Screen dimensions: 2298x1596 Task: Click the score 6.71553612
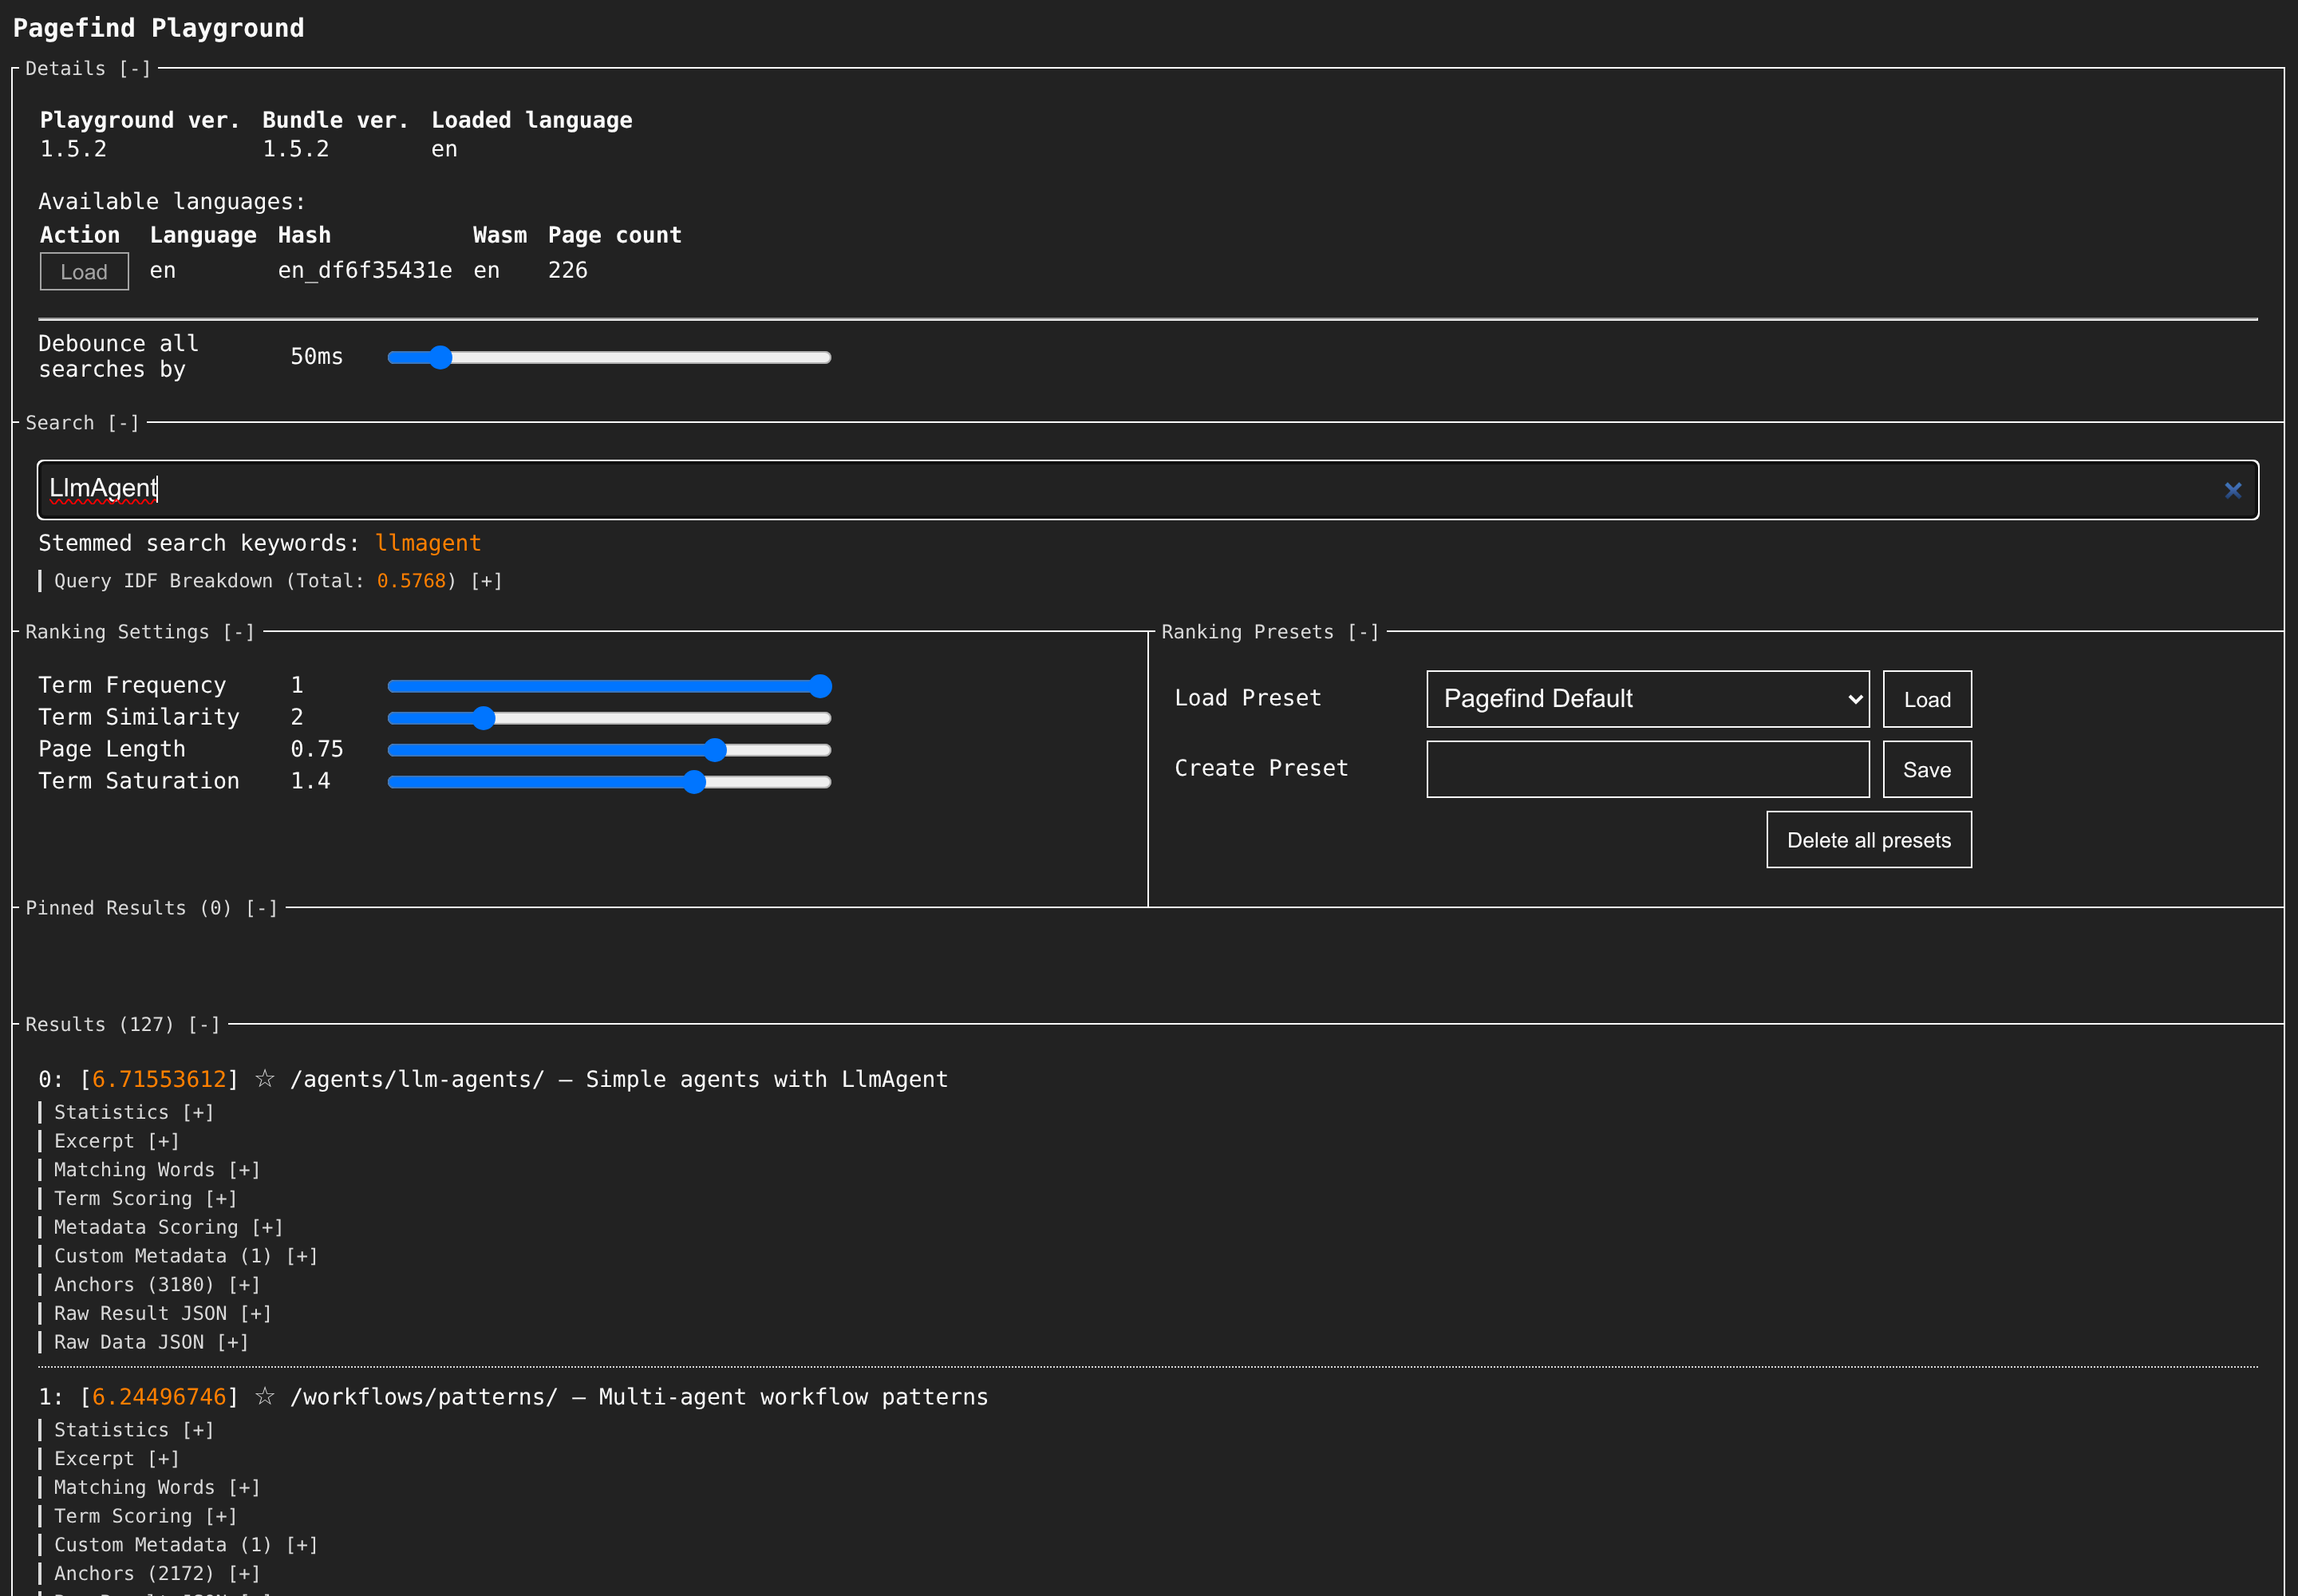pyautogui.click(x=159, y=1079)
